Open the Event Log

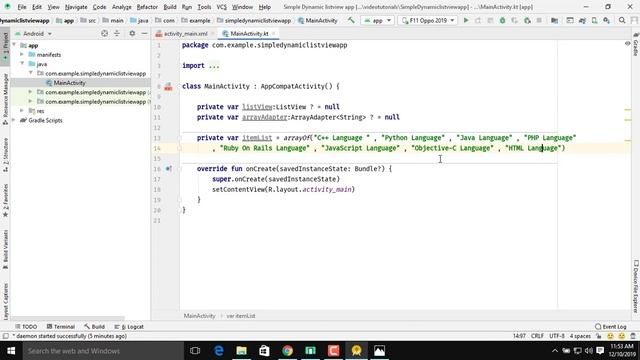(x=611, y=327)
